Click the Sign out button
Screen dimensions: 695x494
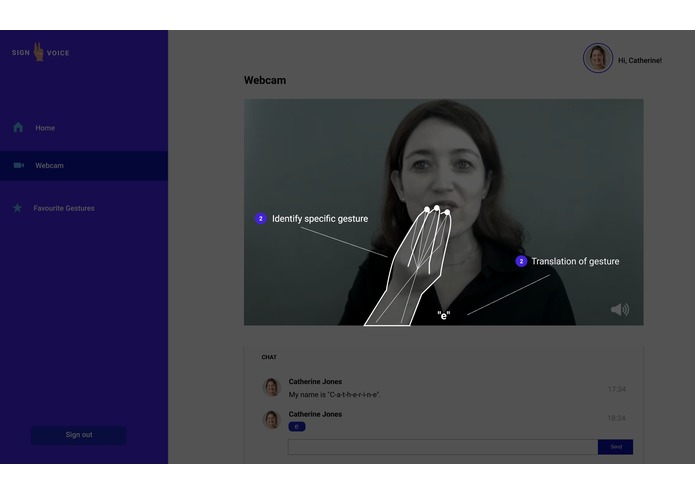click(78, 435)
